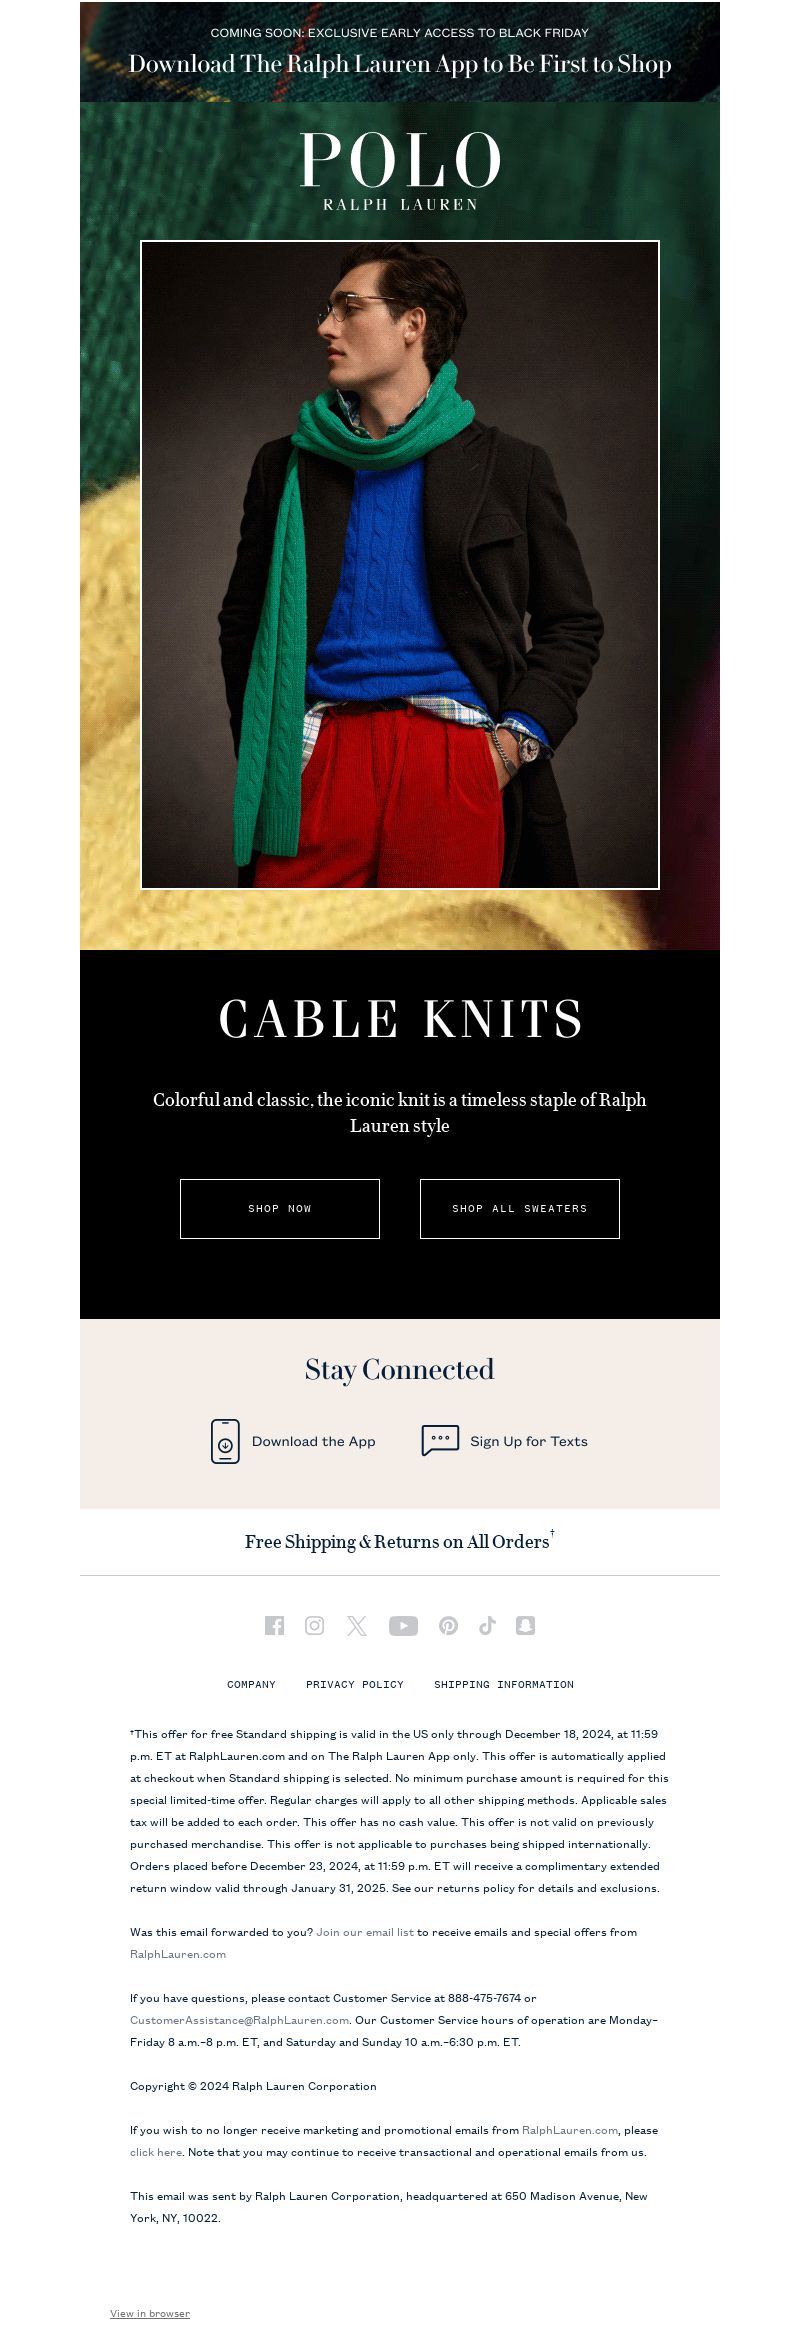This screenshot has height=2336, width=800.
Task: Click the cable knit model photo
Action: point(400,564)
